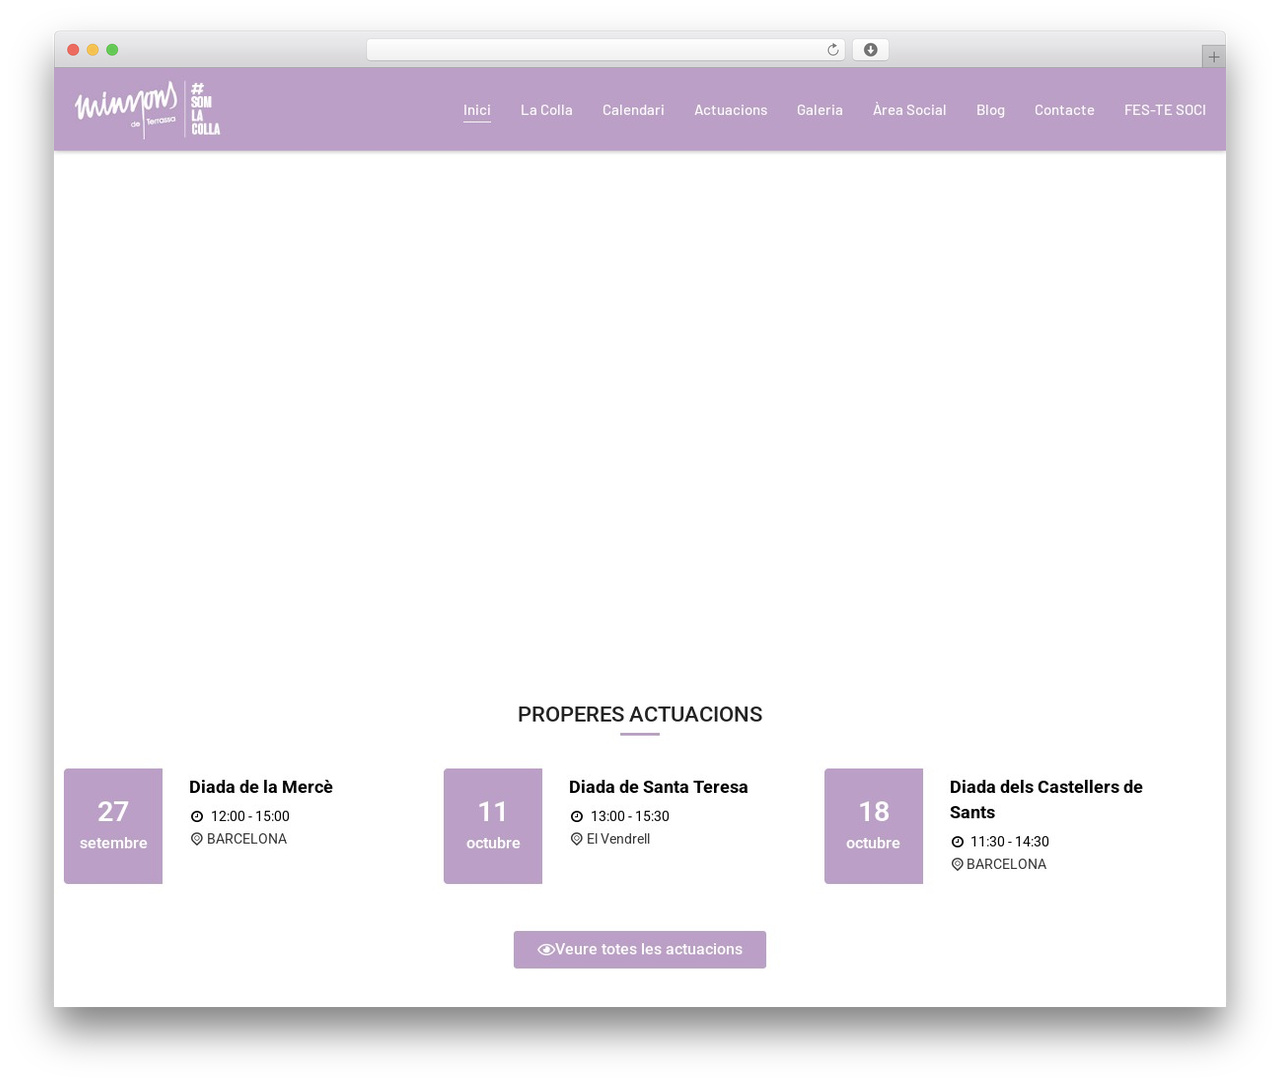Image resolution: width=1280 pixels, height=1084 pixels.
Task: Open the Diada de la Mercè event
Action: (261, 787)
